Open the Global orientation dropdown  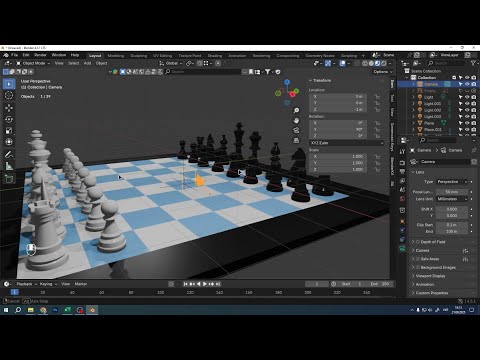pyautogui.click(x=171, y=63)
